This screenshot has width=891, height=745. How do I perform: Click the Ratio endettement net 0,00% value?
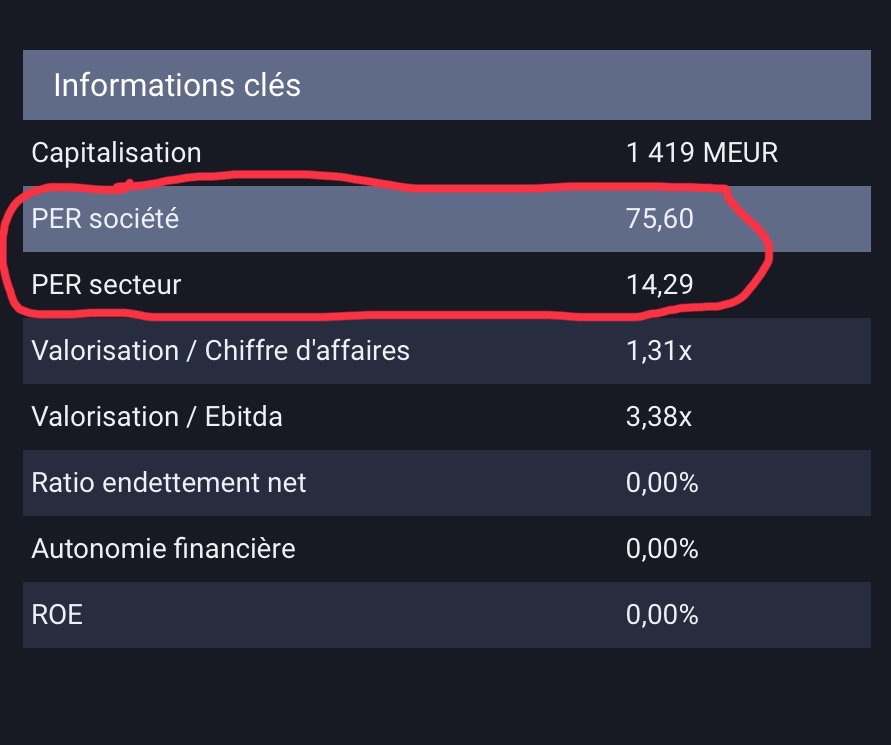click(x=662, y=483)
